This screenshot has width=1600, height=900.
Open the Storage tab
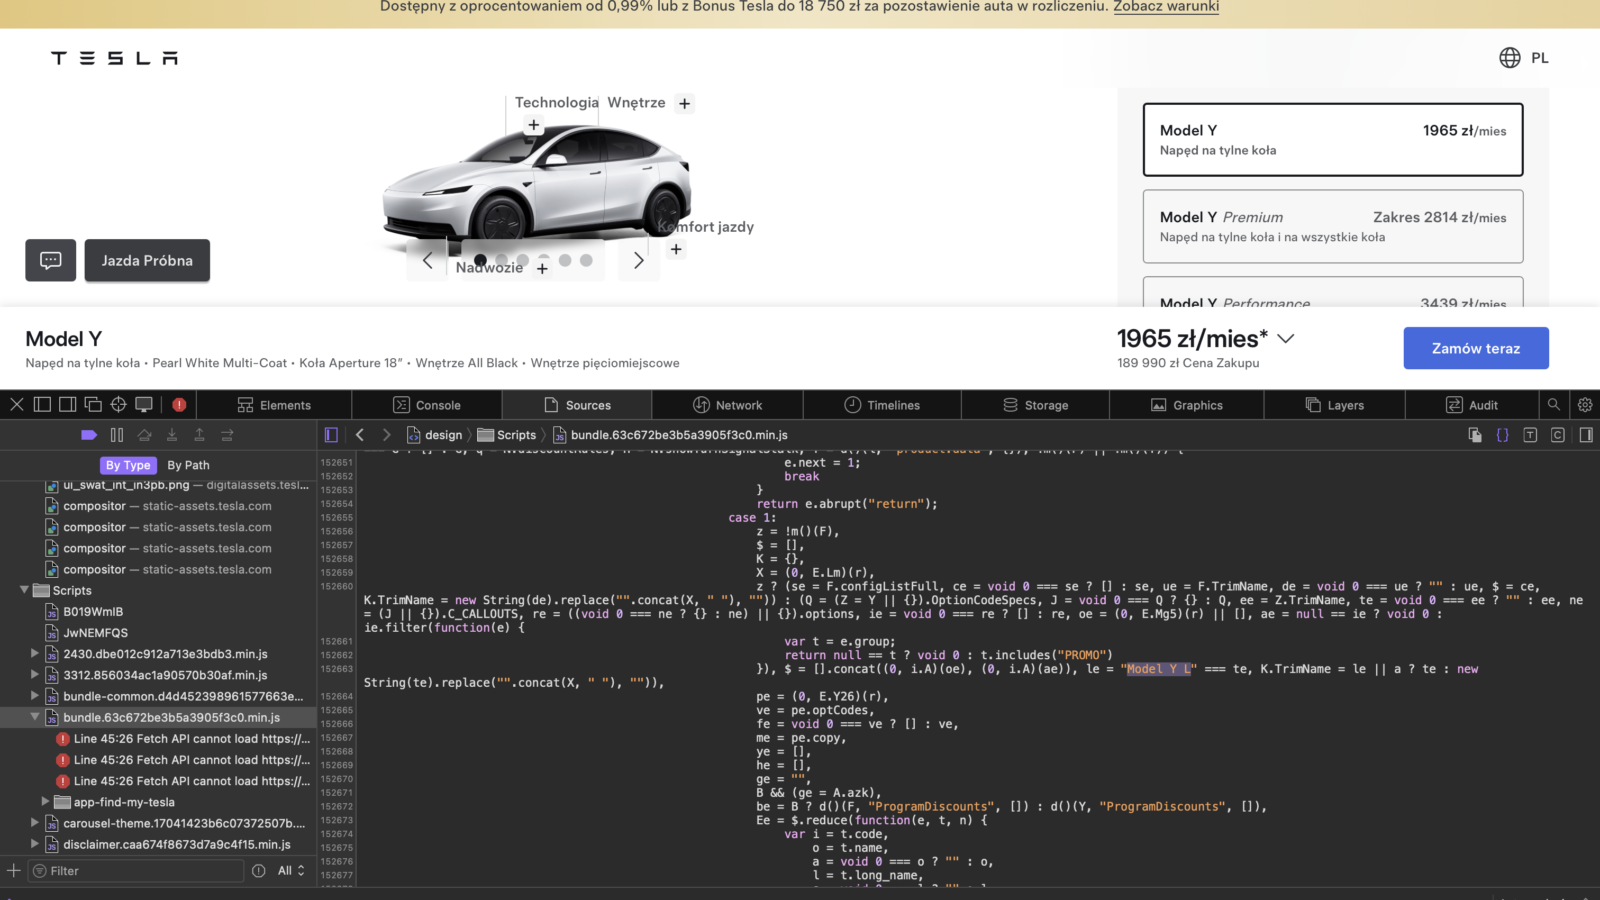(x=1035, y=405)
